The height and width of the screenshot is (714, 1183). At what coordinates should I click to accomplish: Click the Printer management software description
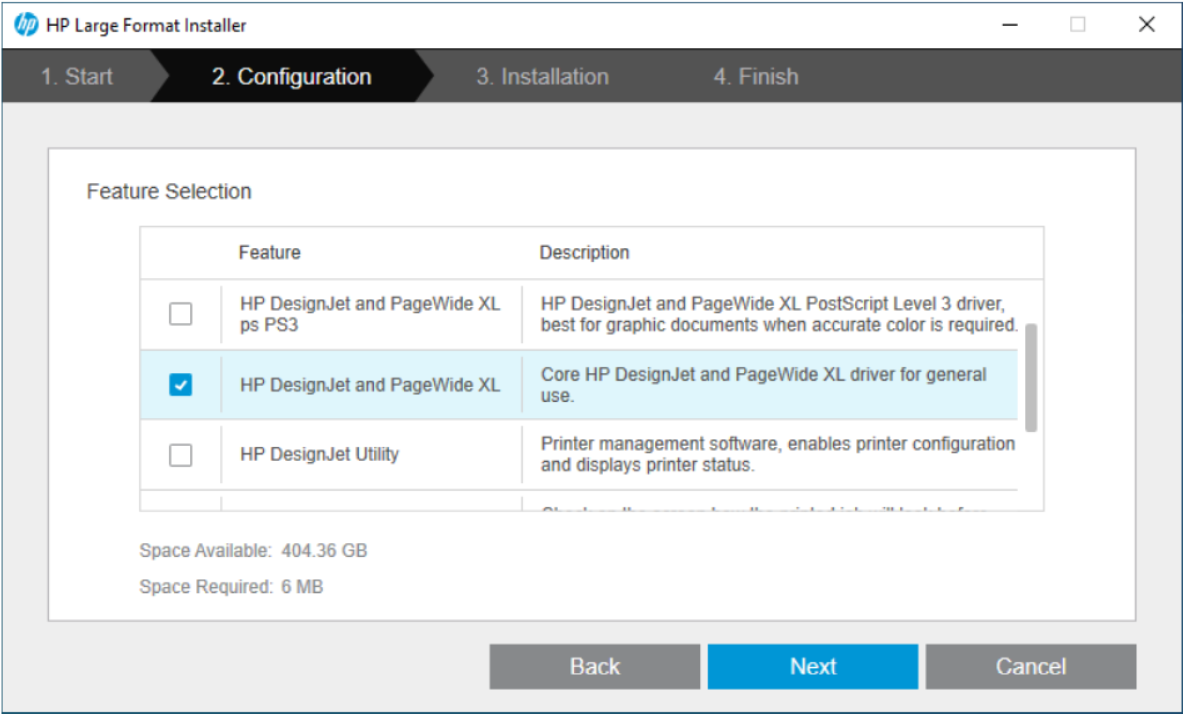777,454
